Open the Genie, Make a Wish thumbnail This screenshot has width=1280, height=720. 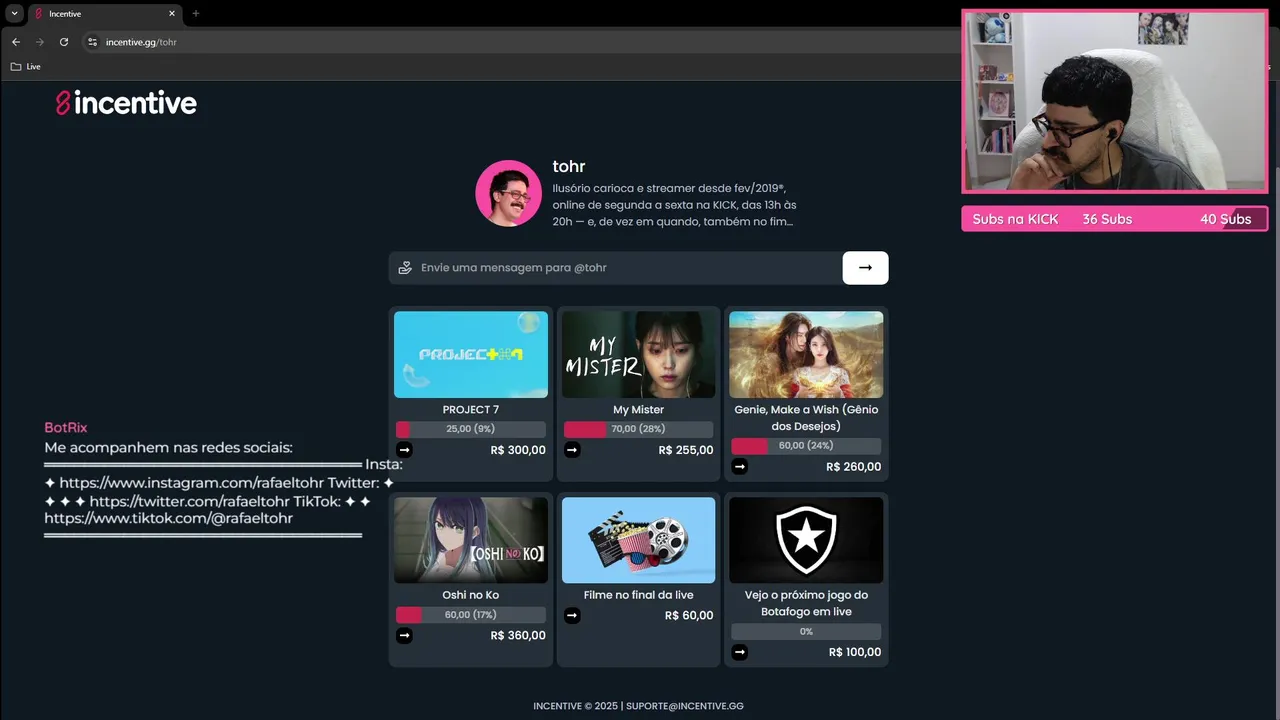(x=806, y=354)
